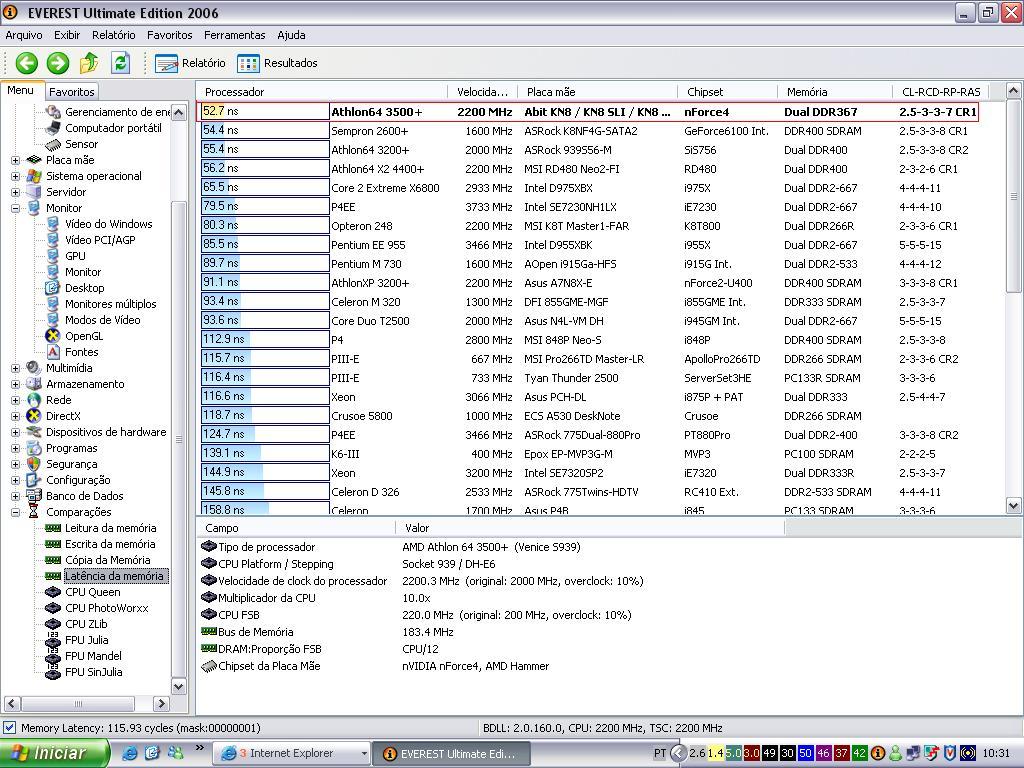1024x768 pixels.
Task: Select the Desktop tree icon
Action: pyautogui.click(x=53, y=288)
